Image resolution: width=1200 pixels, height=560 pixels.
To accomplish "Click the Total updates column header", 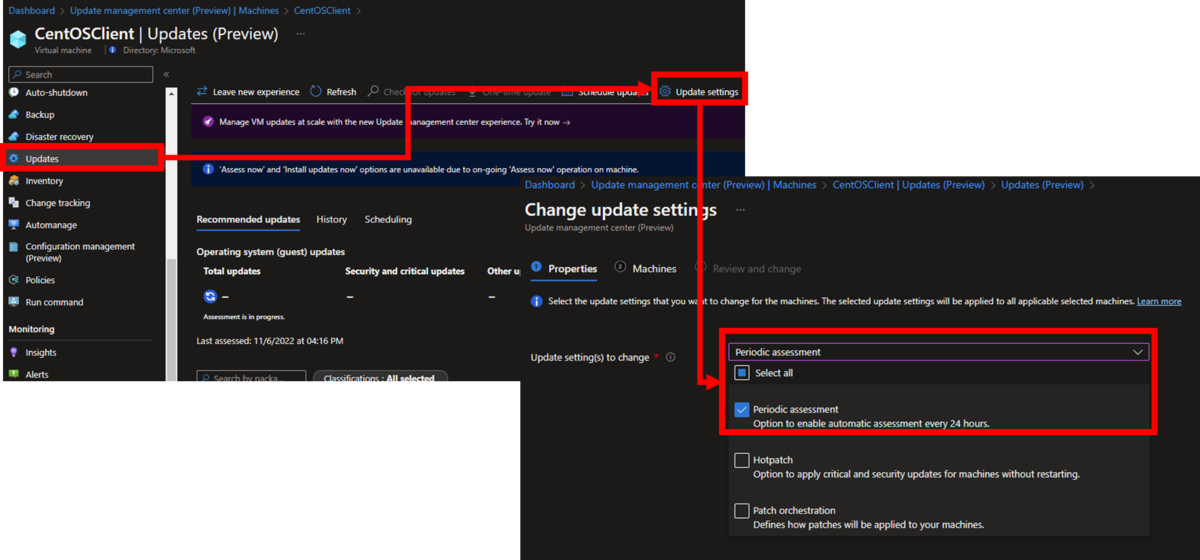I will (232, 271).
